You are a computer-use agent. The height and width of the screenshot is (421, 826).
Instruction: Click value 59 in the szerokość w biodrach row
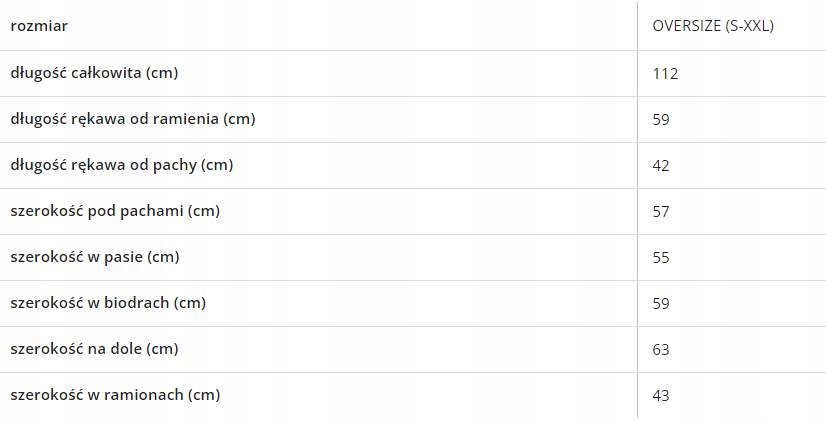(660, 303)
